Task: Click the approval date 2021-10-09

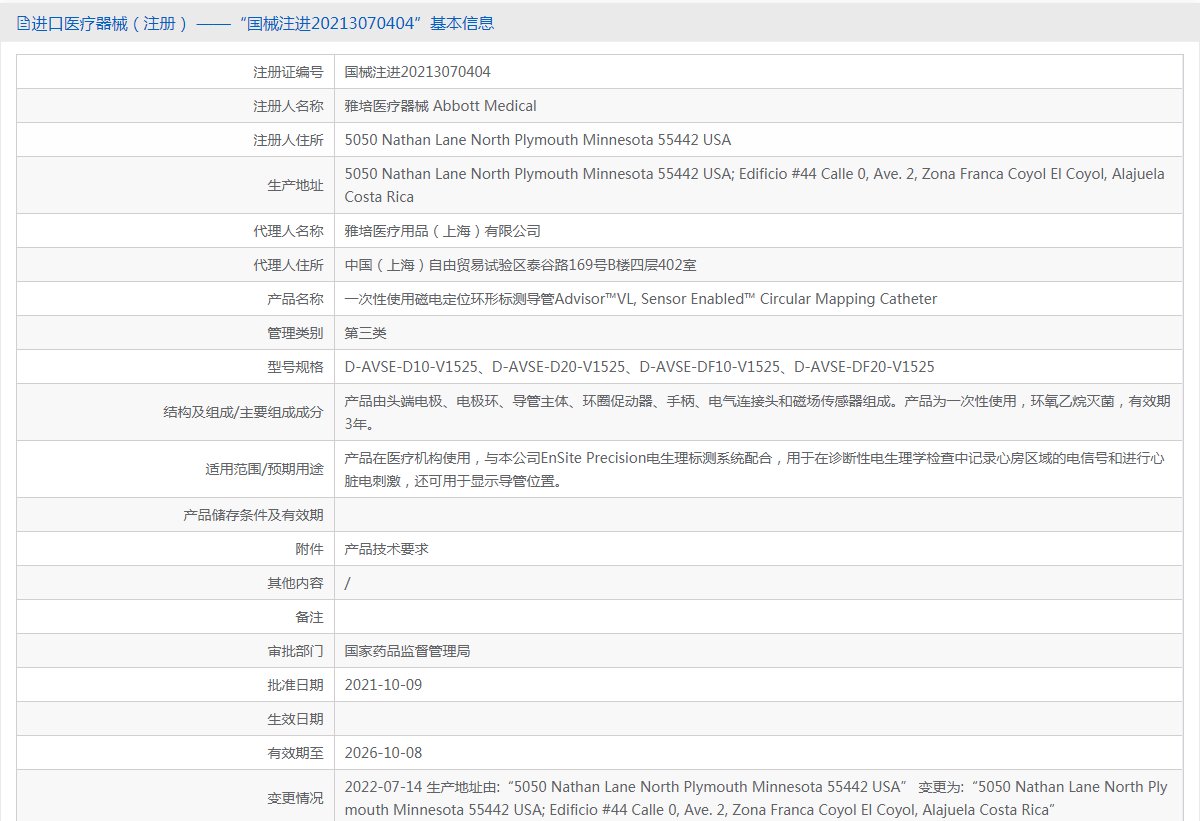Action: coord(383,685)
